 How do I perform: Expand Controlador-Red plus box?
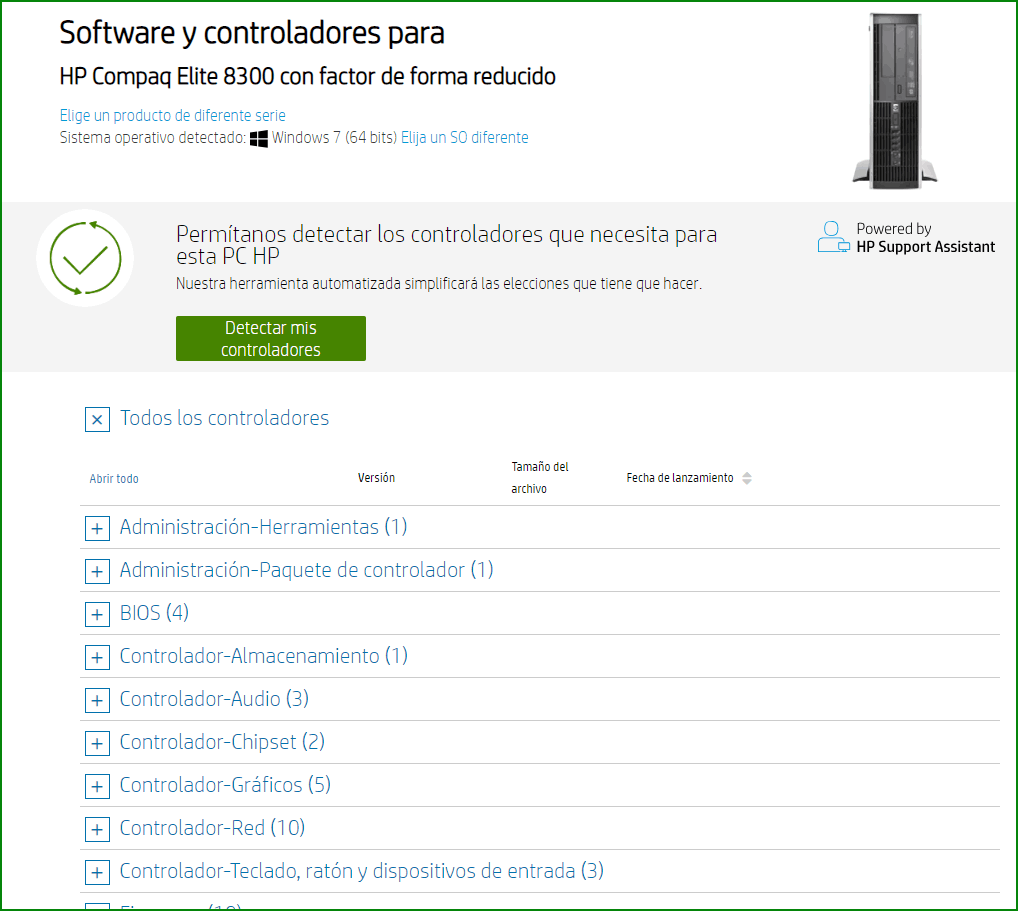(x=97, y=829)
